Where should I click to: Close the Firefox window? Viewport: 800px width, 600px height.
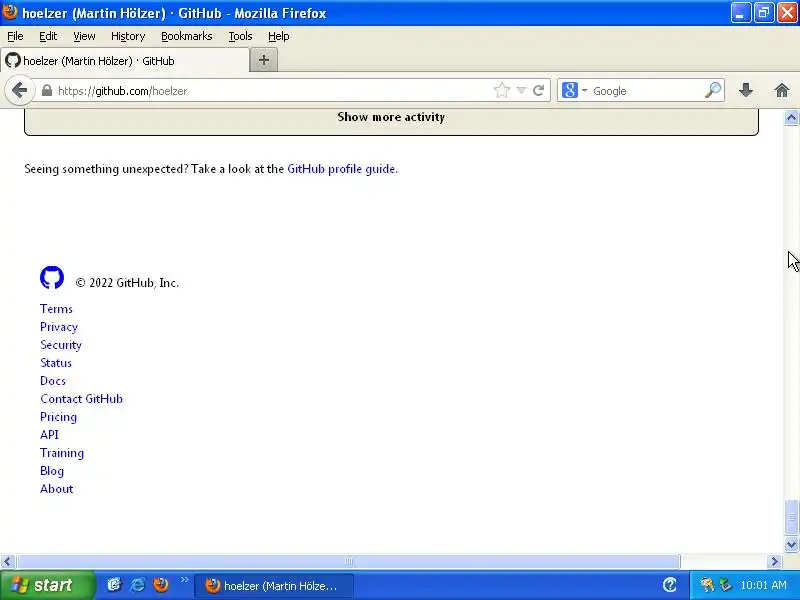pos(787,13)
